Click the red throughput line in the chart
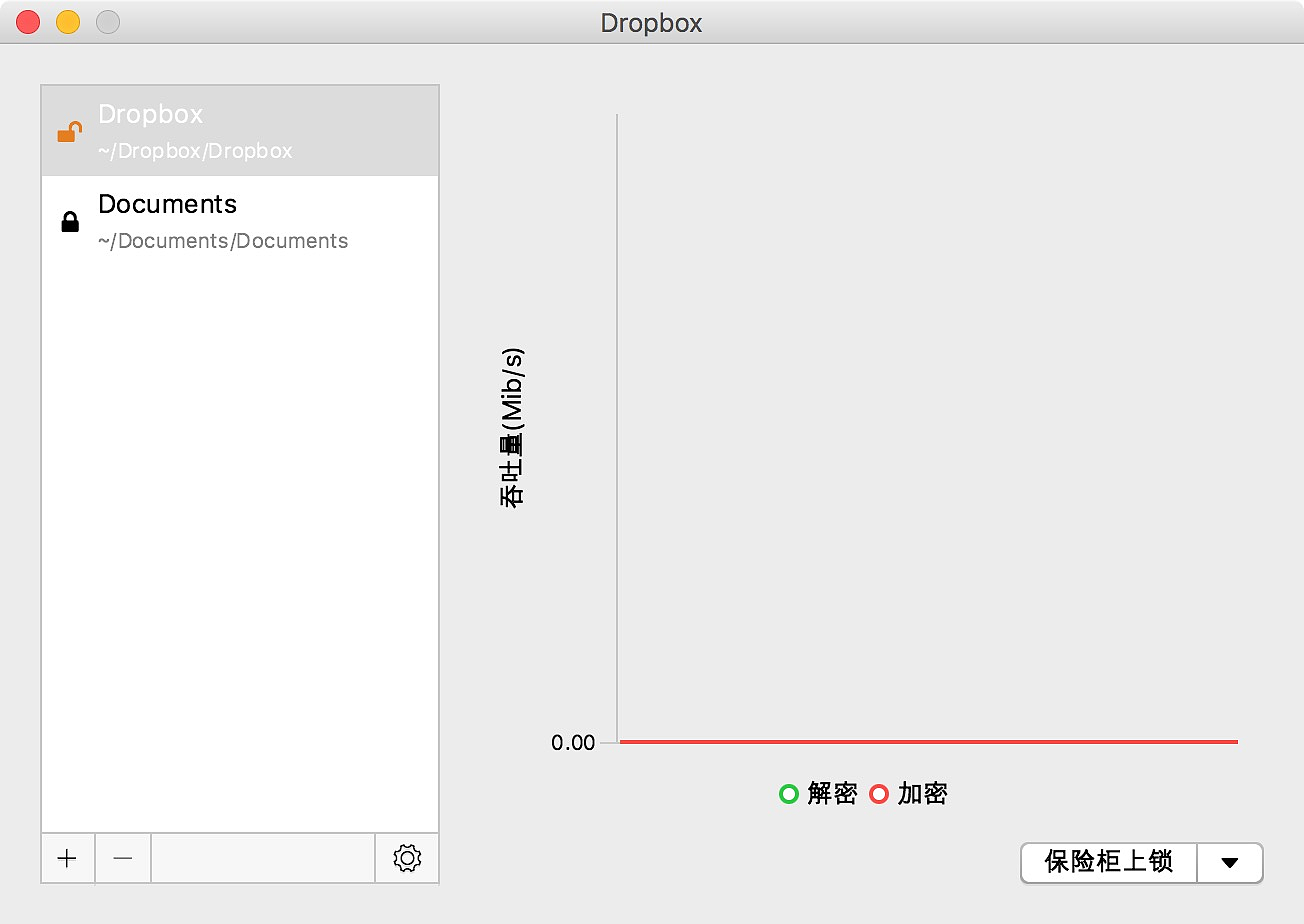The height and width of the screenshot is (924, 1304). (928, 742)
